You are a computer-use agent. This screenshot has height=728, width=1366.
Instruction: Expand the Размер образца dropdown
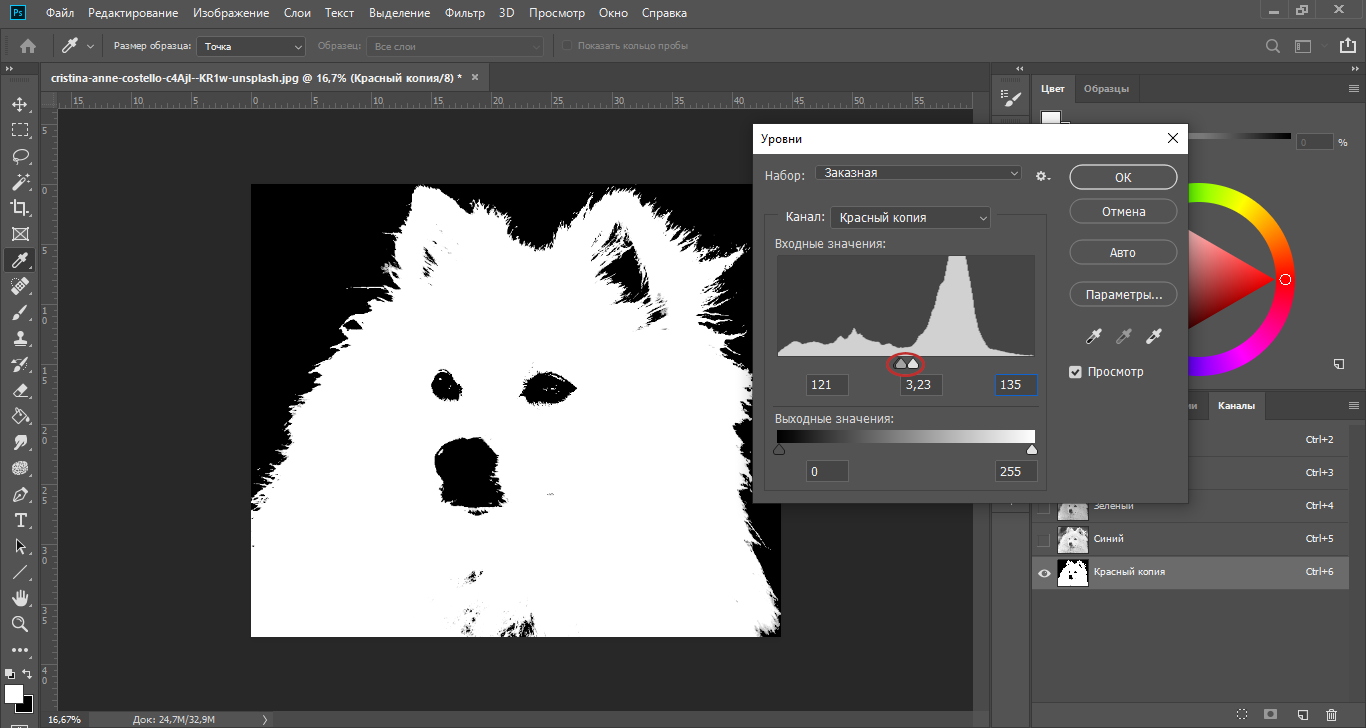[251, 46]
